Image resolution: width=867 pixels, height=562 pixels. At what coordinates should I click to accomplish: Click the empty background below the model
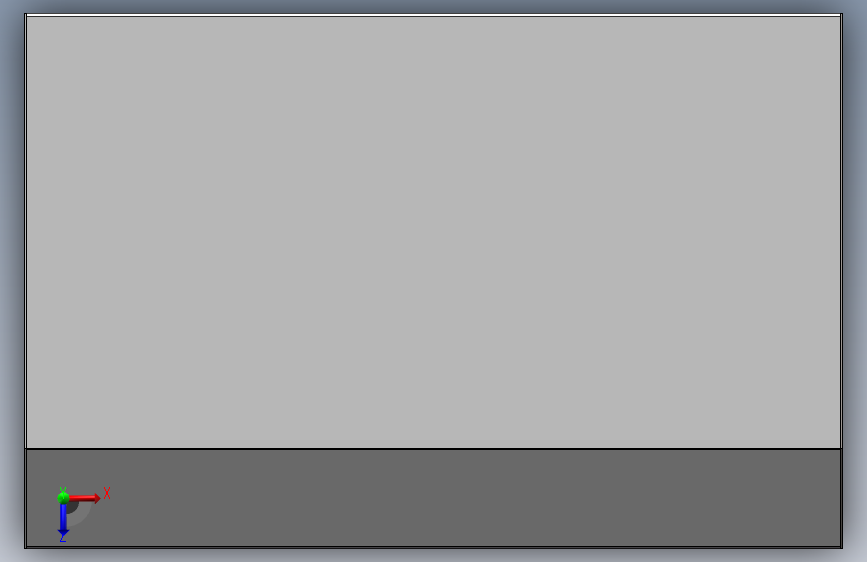click(434, 556)
